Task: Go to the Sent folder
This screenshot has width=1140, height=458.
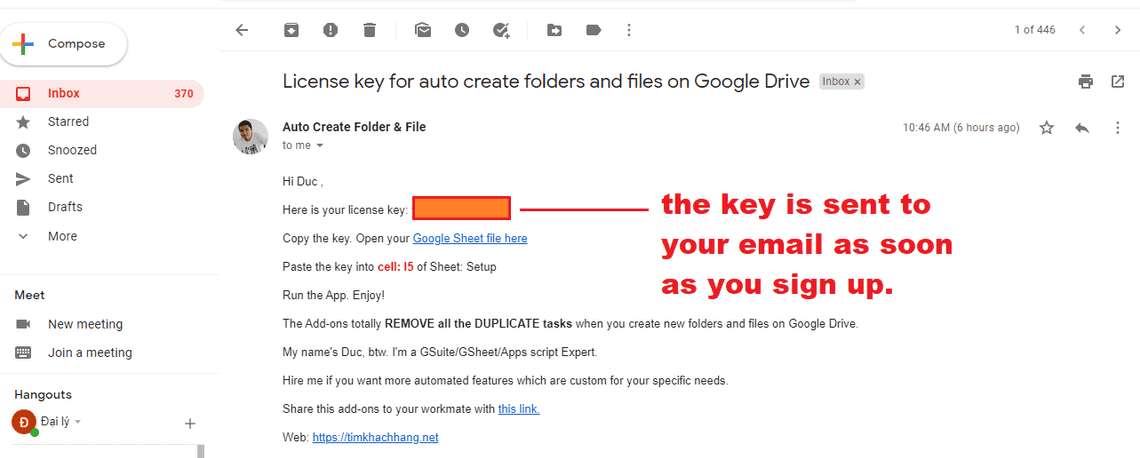Action: [x=60, y=179]
